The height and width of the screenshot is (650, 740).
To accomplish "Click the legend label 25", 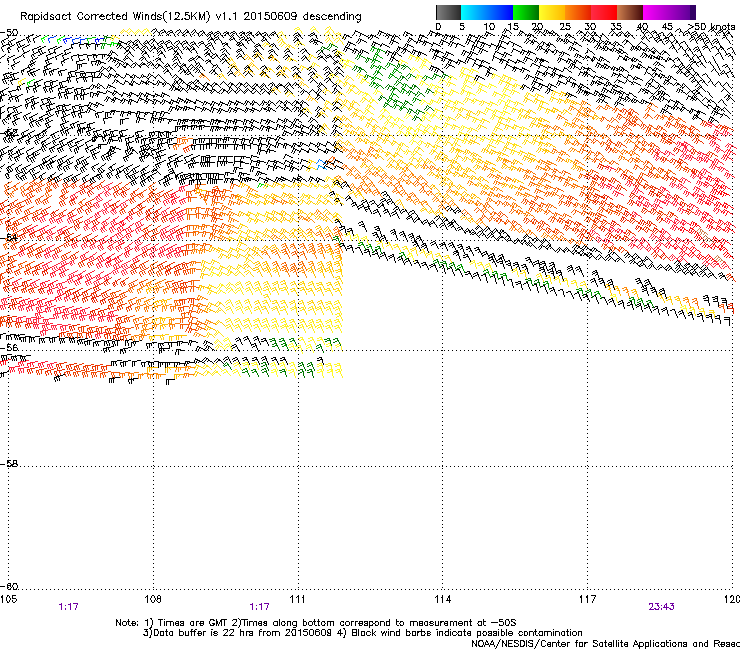I will coord(565,27).
